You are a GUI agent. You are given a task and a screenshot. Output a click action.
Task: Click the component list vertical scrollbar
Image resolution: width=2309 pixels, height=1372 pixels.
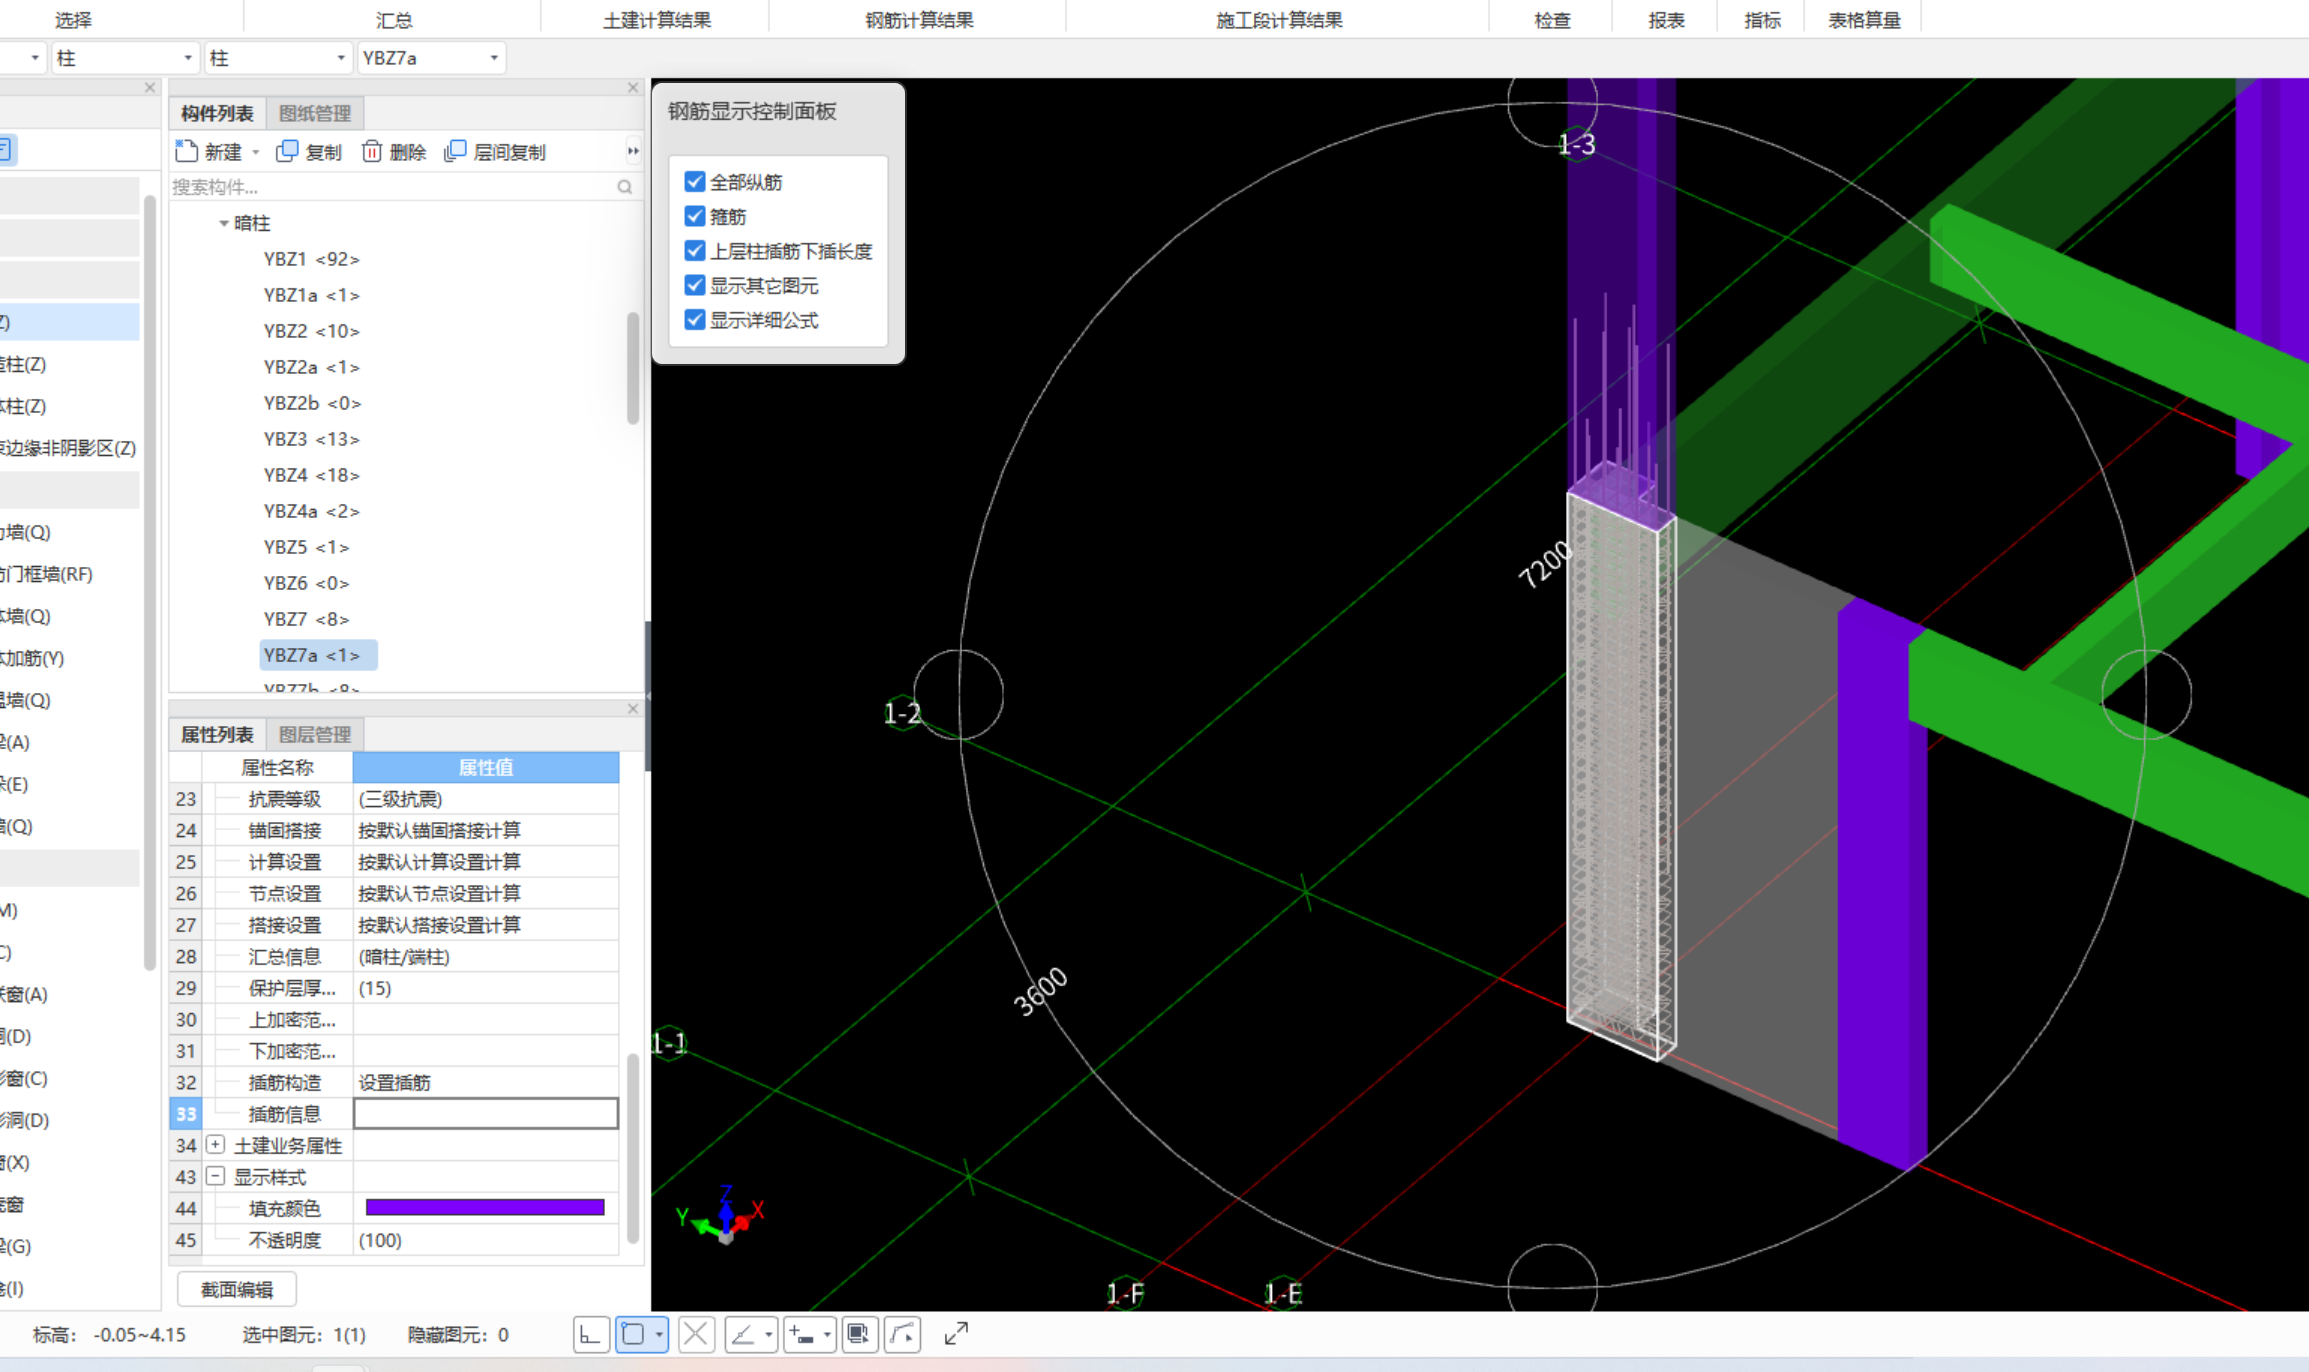633,368
